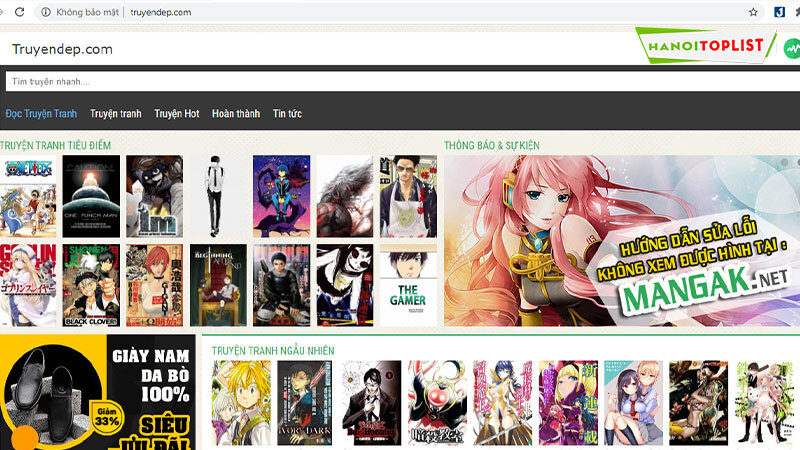
Task: Open the Goblin Slayer cover thumbnail
Action: pyautogui.click(x=28, y=285)
